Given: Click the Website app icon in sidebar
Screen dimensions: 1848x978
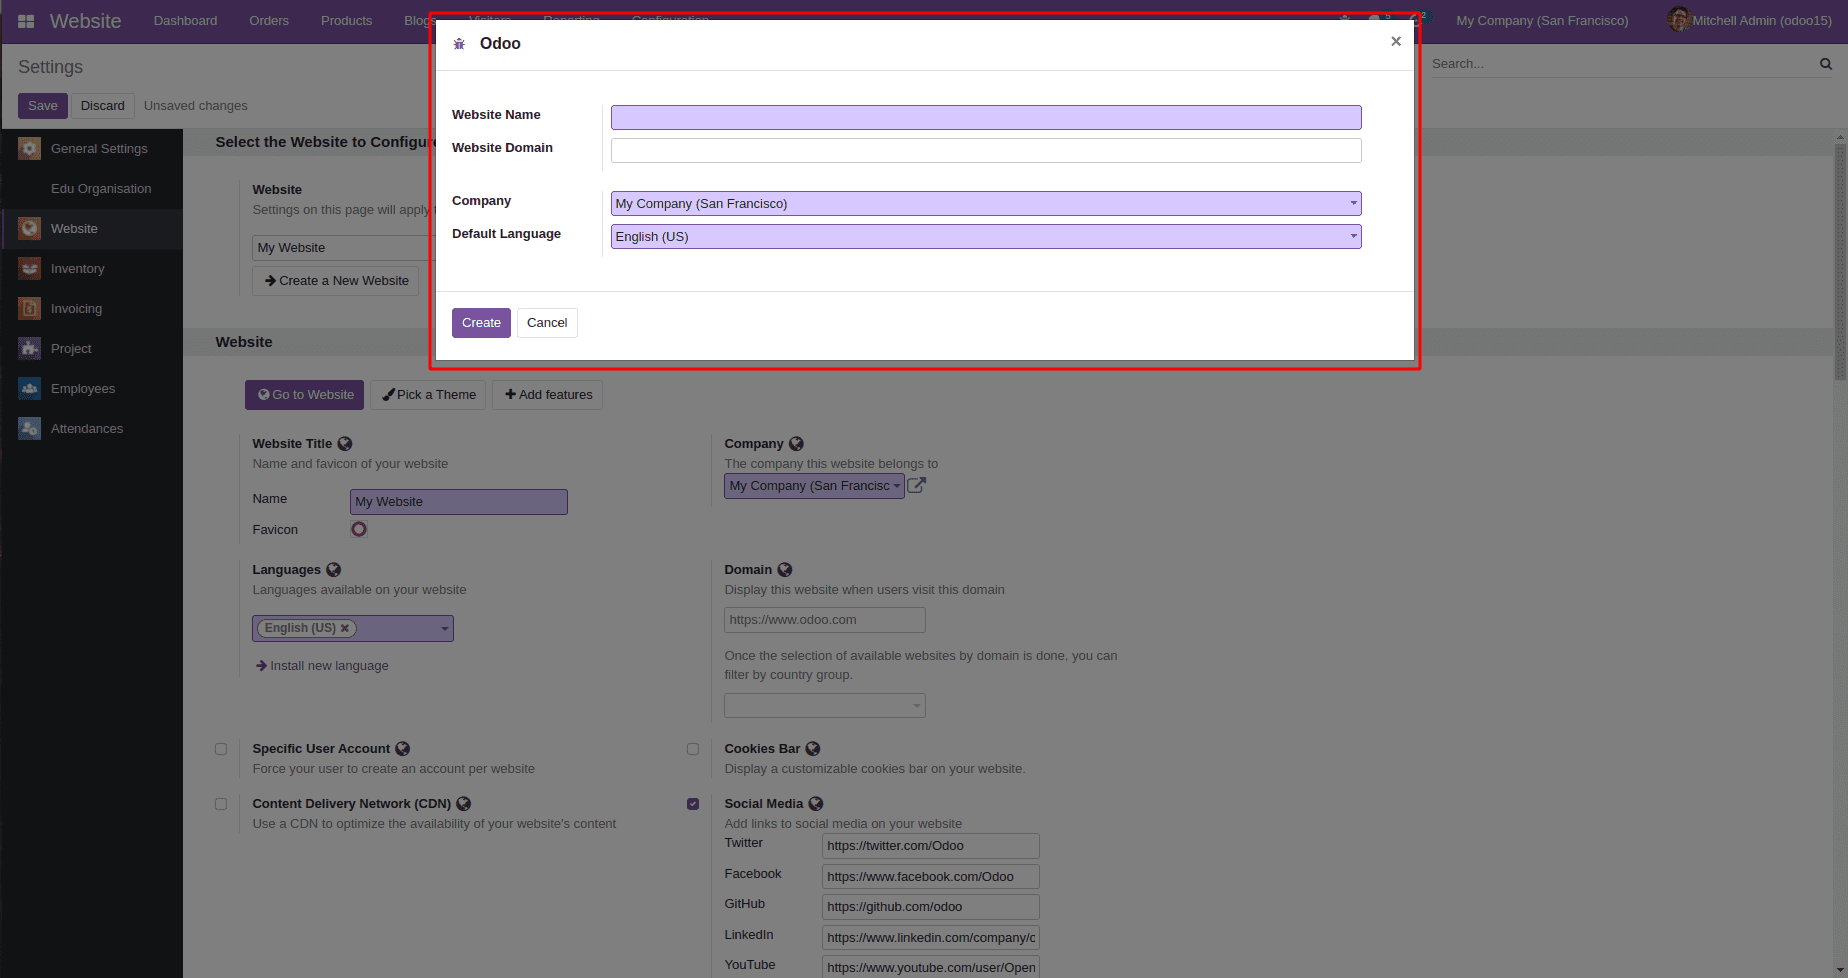Looking at the screenshot, I should click(x=30, y=229).
